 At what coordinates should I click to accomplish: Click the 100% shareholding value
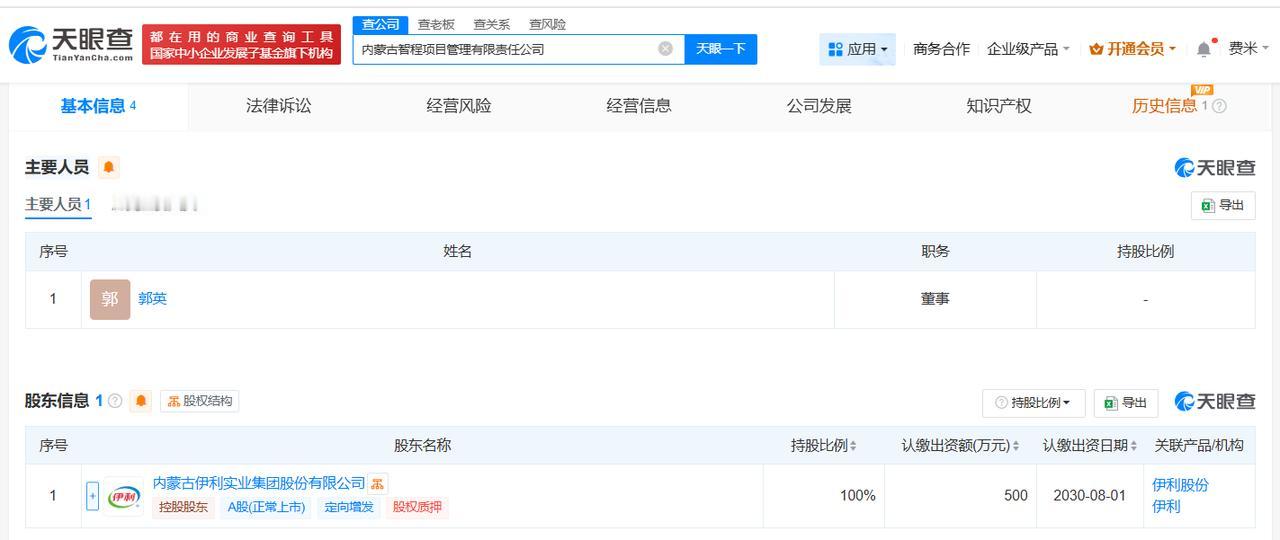(x=858, y=496)
